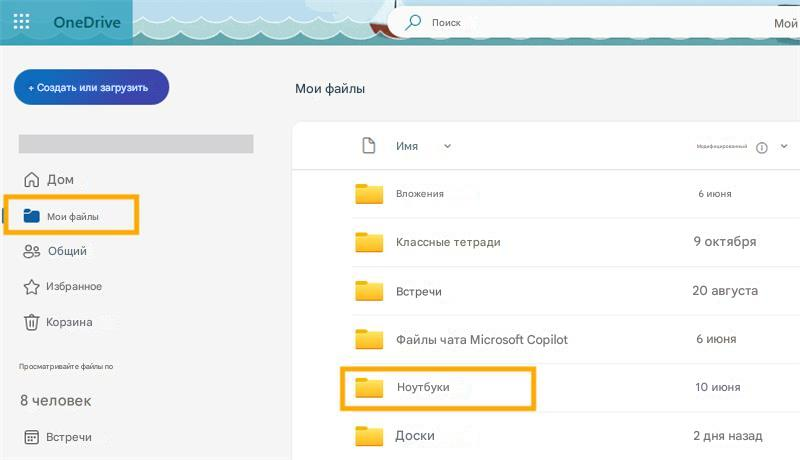The image size is (800, 460).
Task: Click the Корзина trash icon
Action: [32, 322]
